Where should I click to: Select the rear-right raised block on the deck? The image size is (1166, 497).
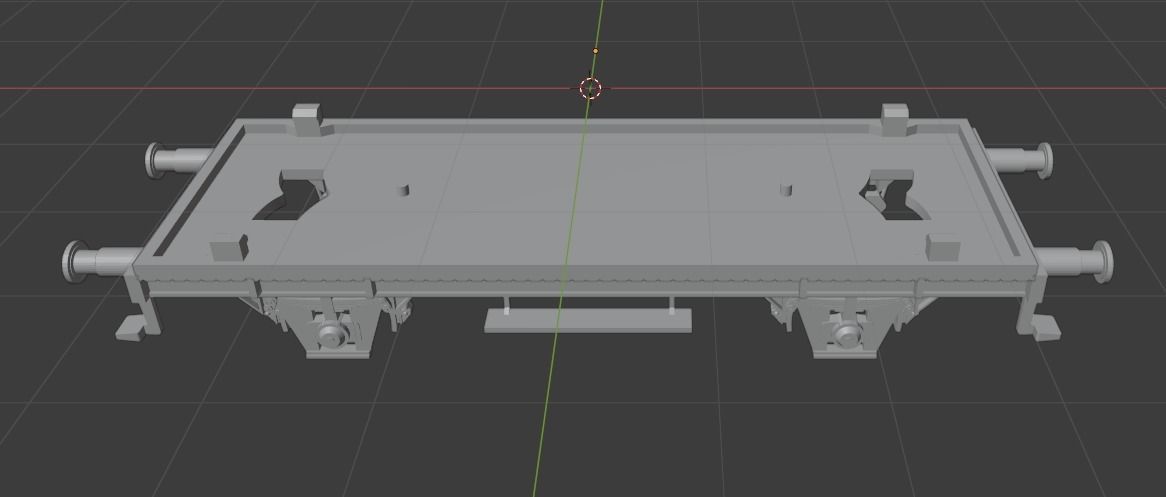[x=895, y=120]
